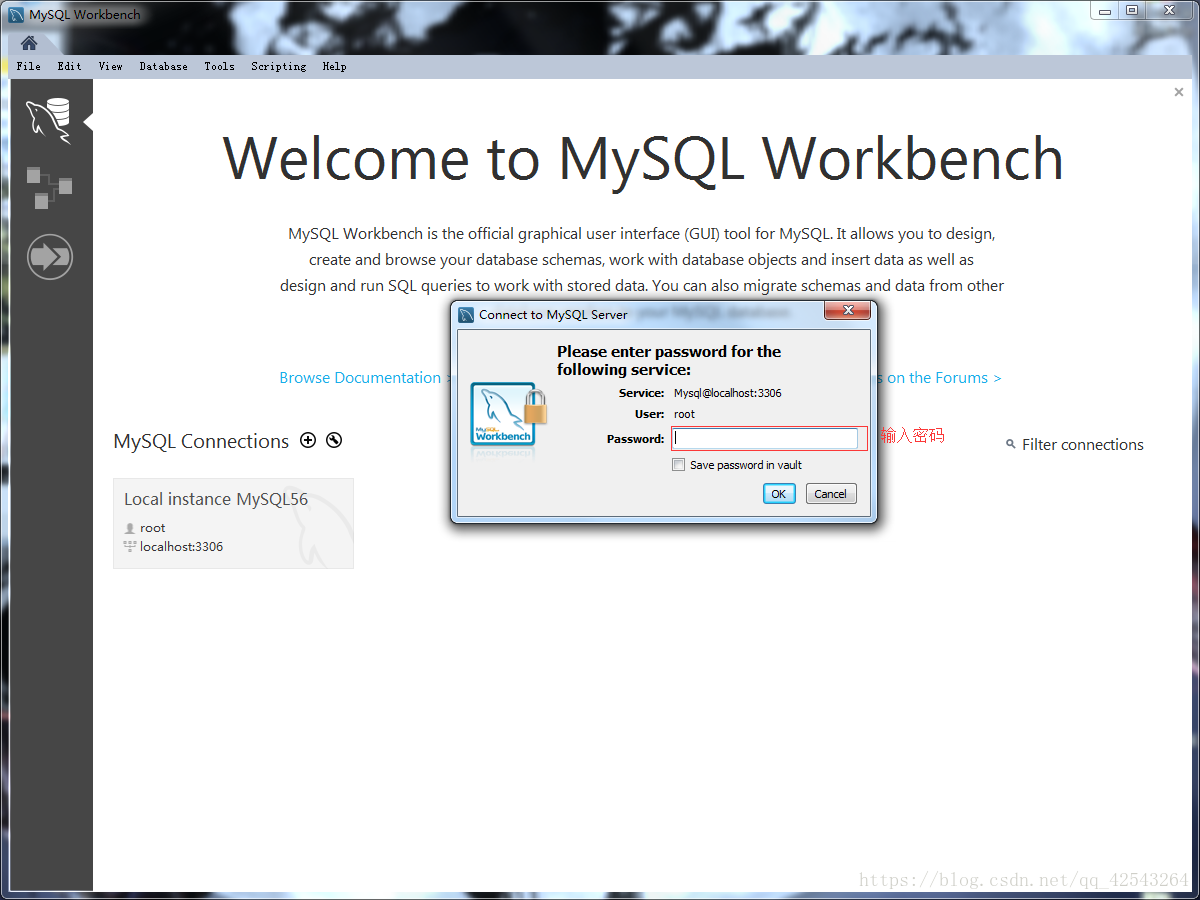Open the Edit menu
The image size is (1200, 900).
point(70,66)
